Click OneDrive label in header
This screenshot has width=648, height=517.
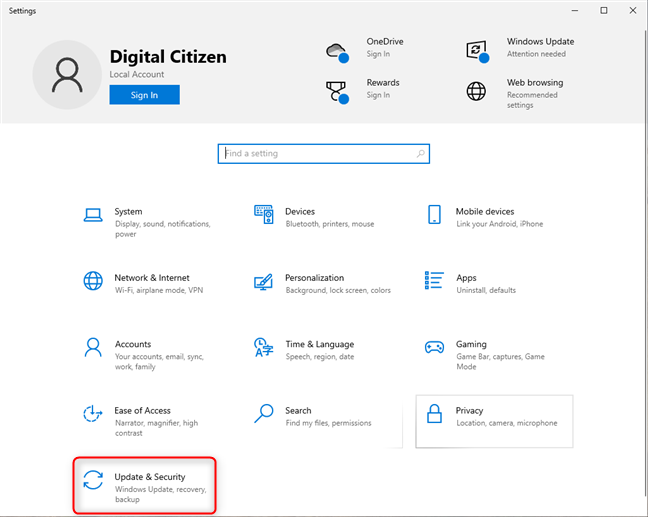(385, 42)
